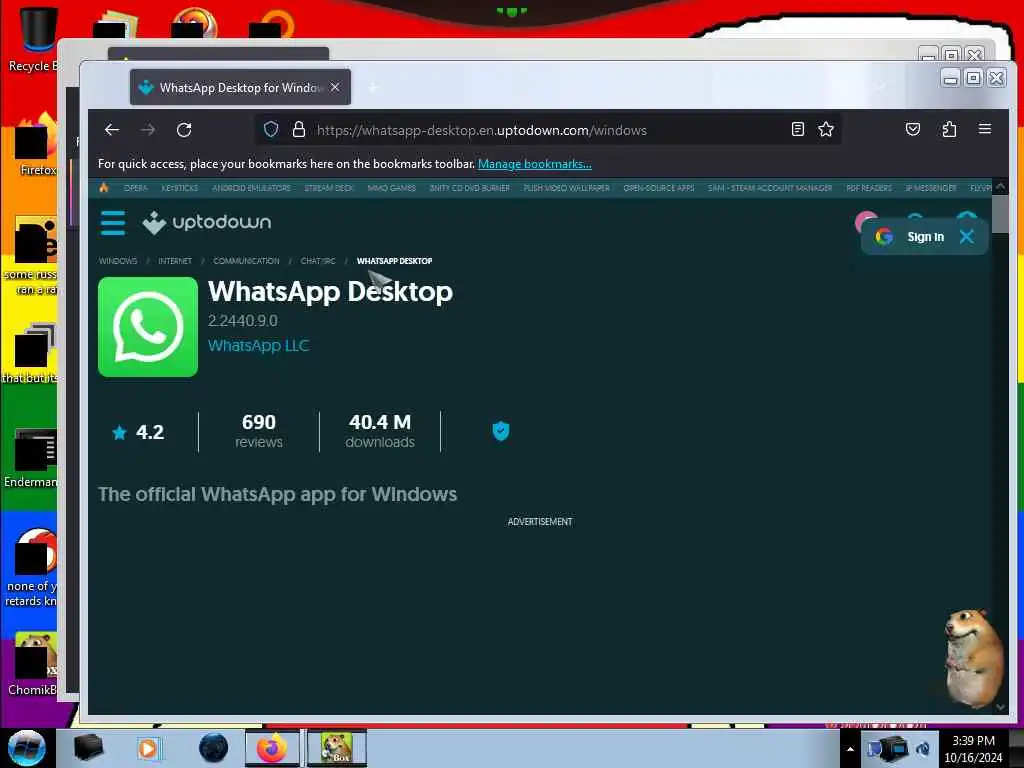Viewport: 1024px width, 768px height.
Task: View the 690 reviews
Action: pyautogui.click(x=259, y=431)
